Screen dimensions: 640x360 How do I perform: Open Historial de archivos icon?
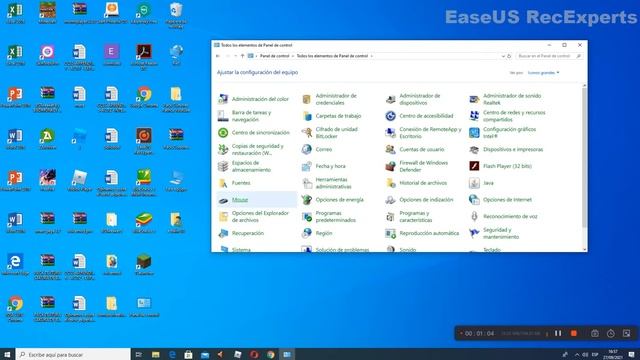coord(391,183)
